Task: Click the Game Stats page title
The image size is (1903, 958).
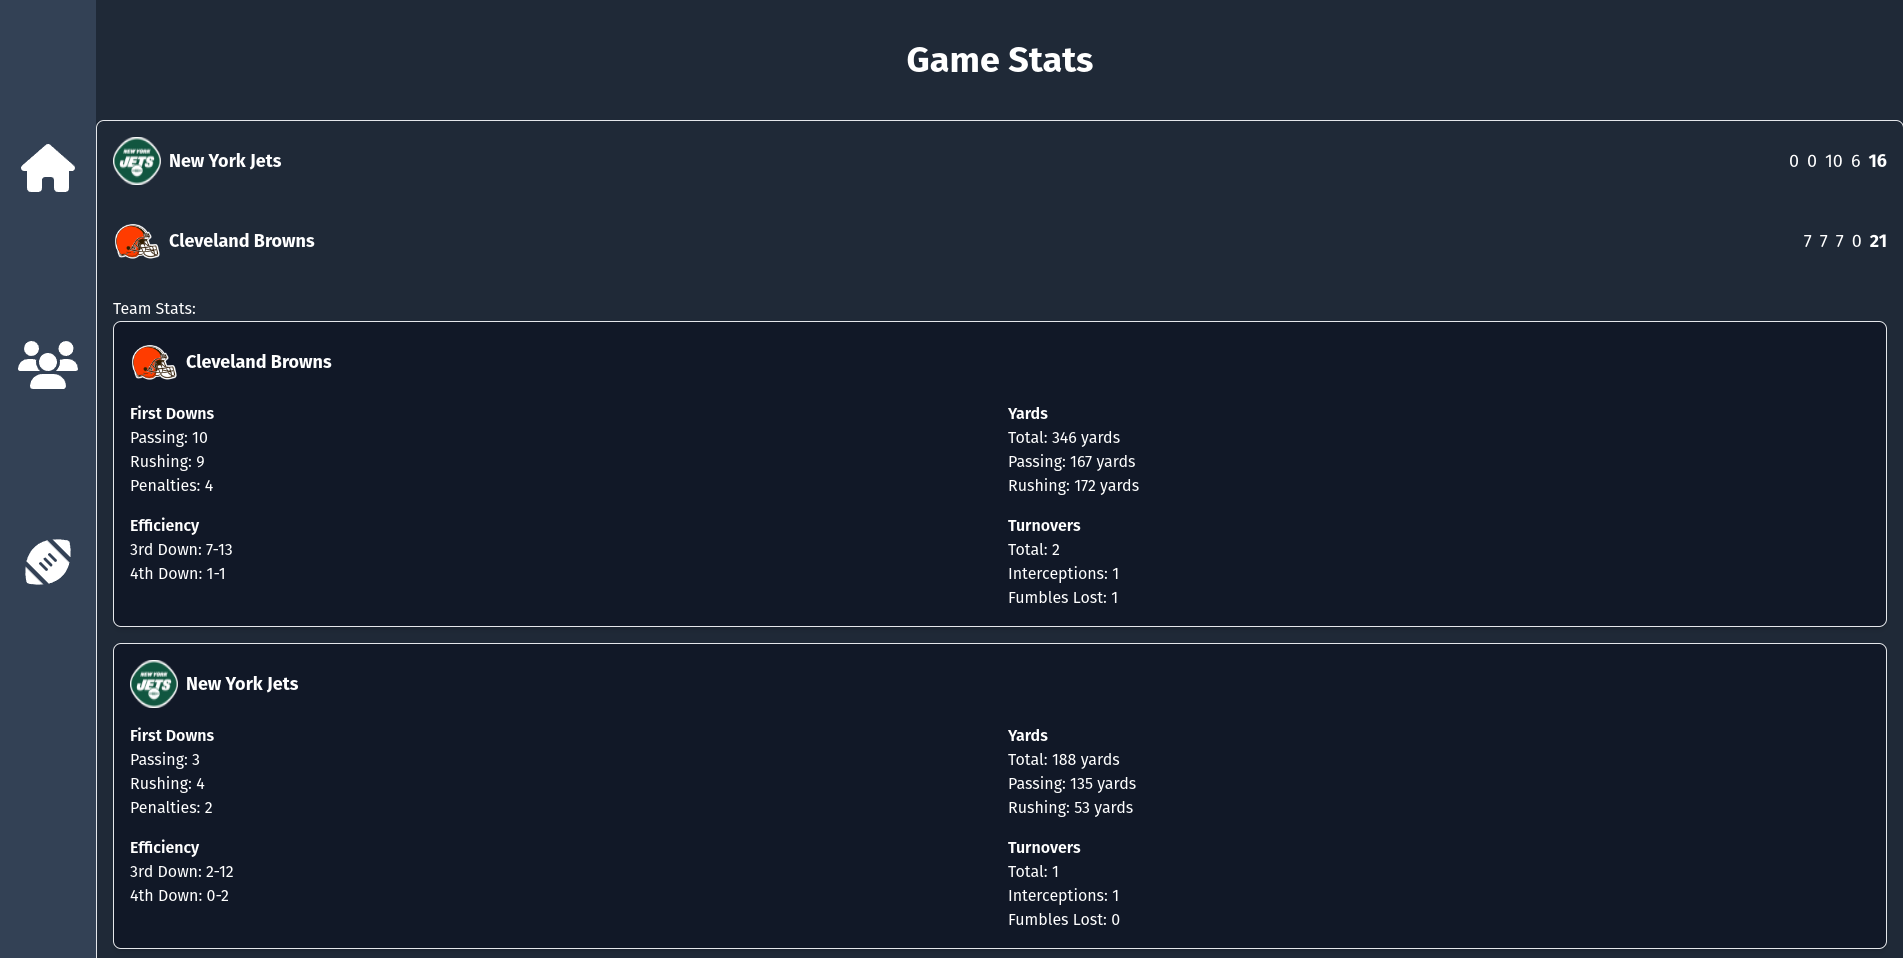Action: [x=999, y=60]
